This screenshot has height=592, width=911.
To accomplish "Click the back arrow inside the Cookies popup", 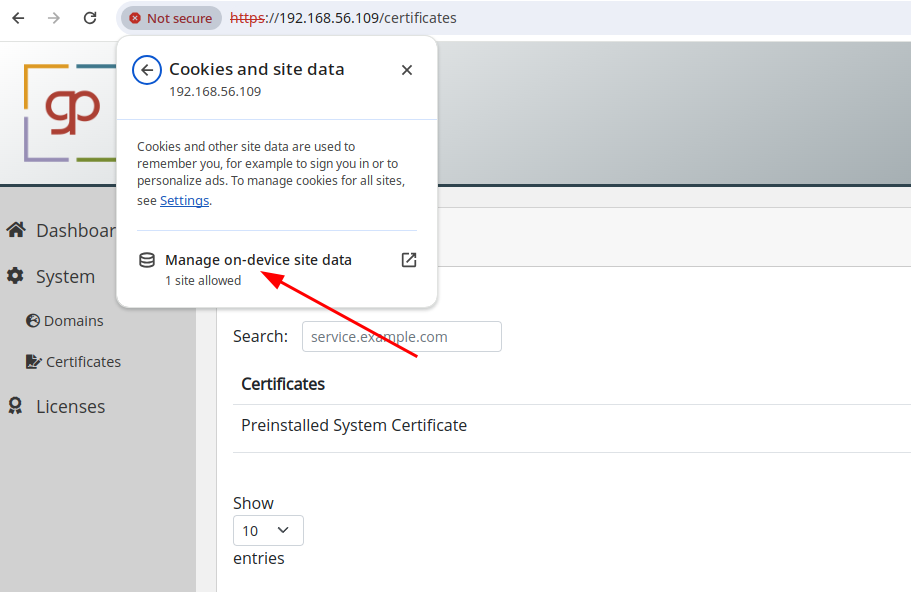I will 146,70.
